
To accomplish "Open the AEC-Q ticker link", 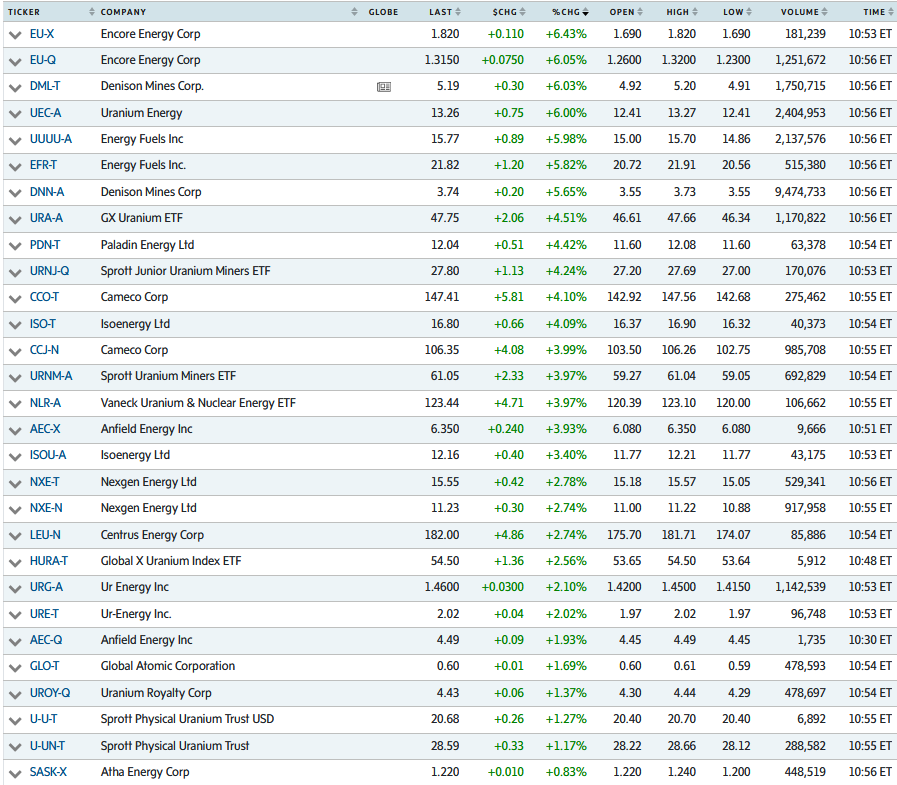I will coord(46,640).
